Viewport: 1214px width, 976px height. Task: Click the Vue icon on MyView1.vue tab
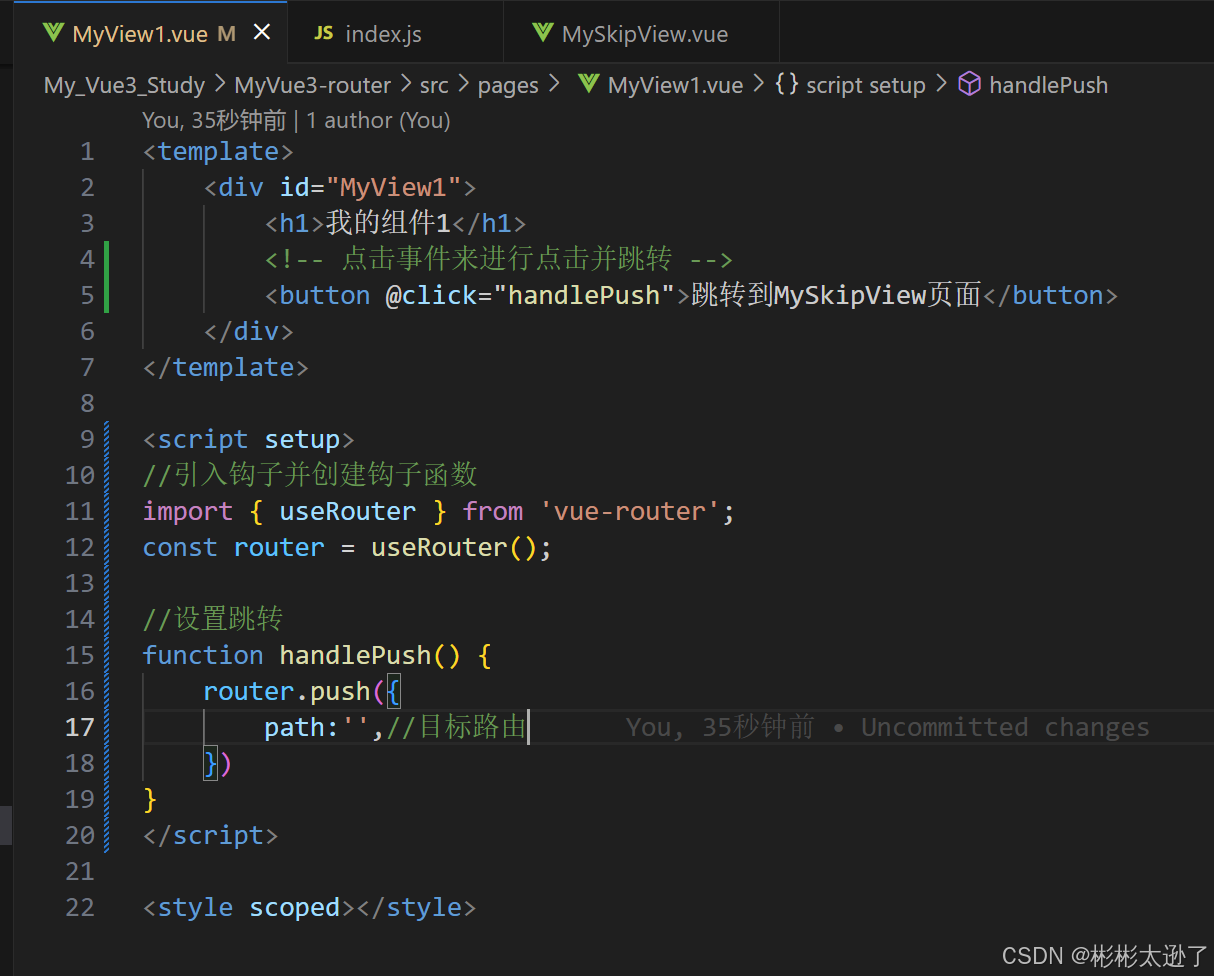(x=53, y=33)
